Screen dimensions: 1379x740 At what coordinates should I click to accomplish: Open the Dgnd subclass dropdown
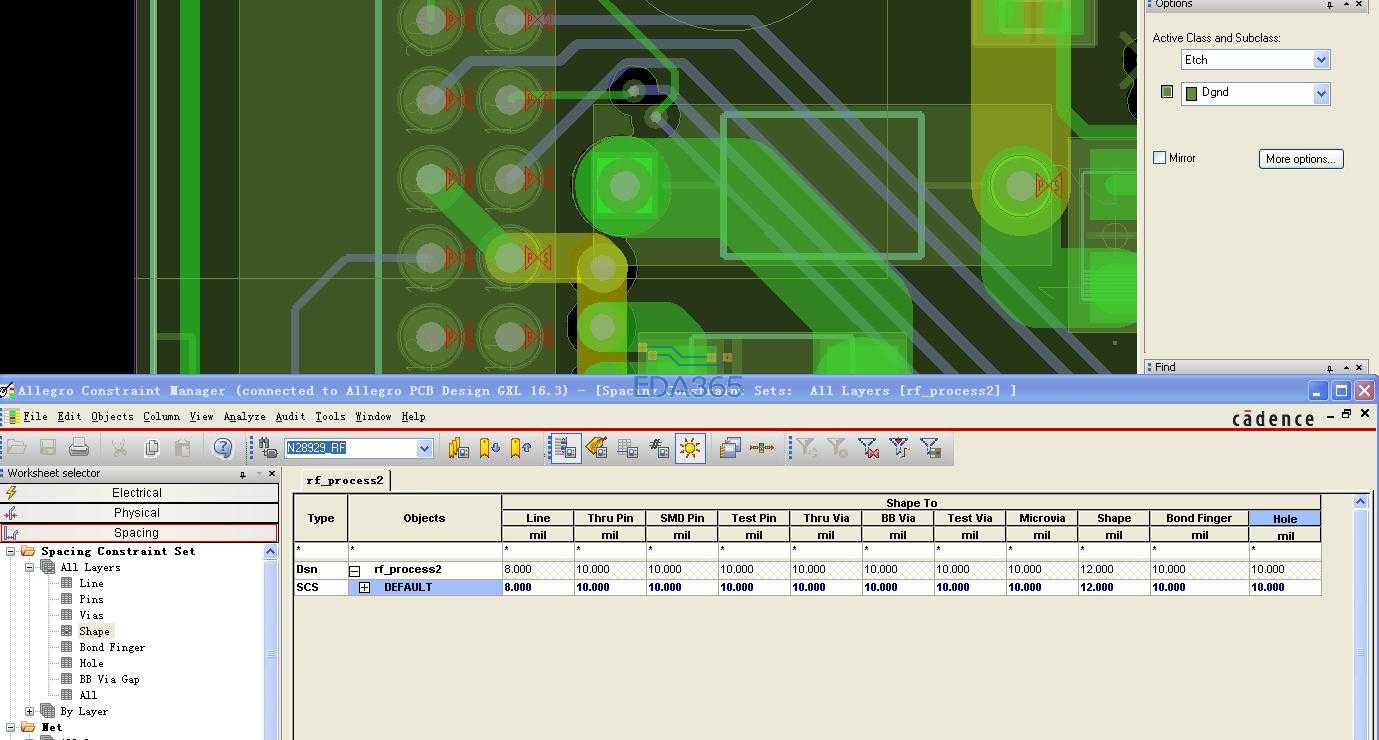pyautogui.click(x=1321, y=94)
